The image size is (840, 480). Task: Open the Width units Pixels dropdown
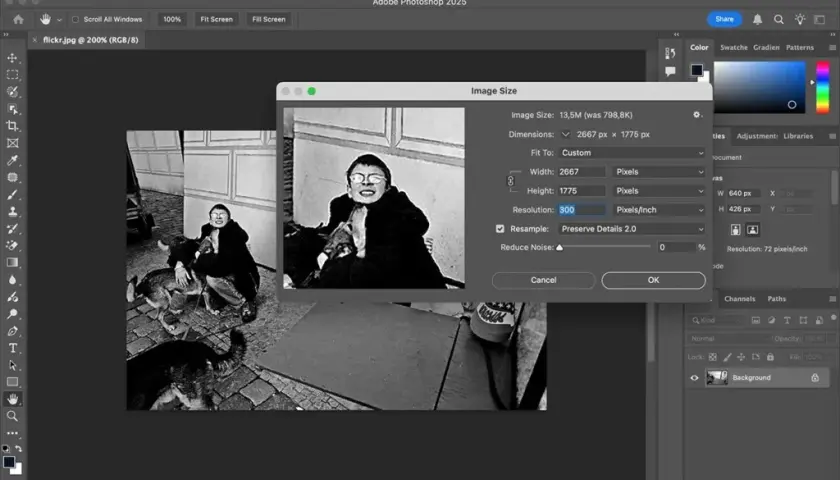click(x=659, y=172)
